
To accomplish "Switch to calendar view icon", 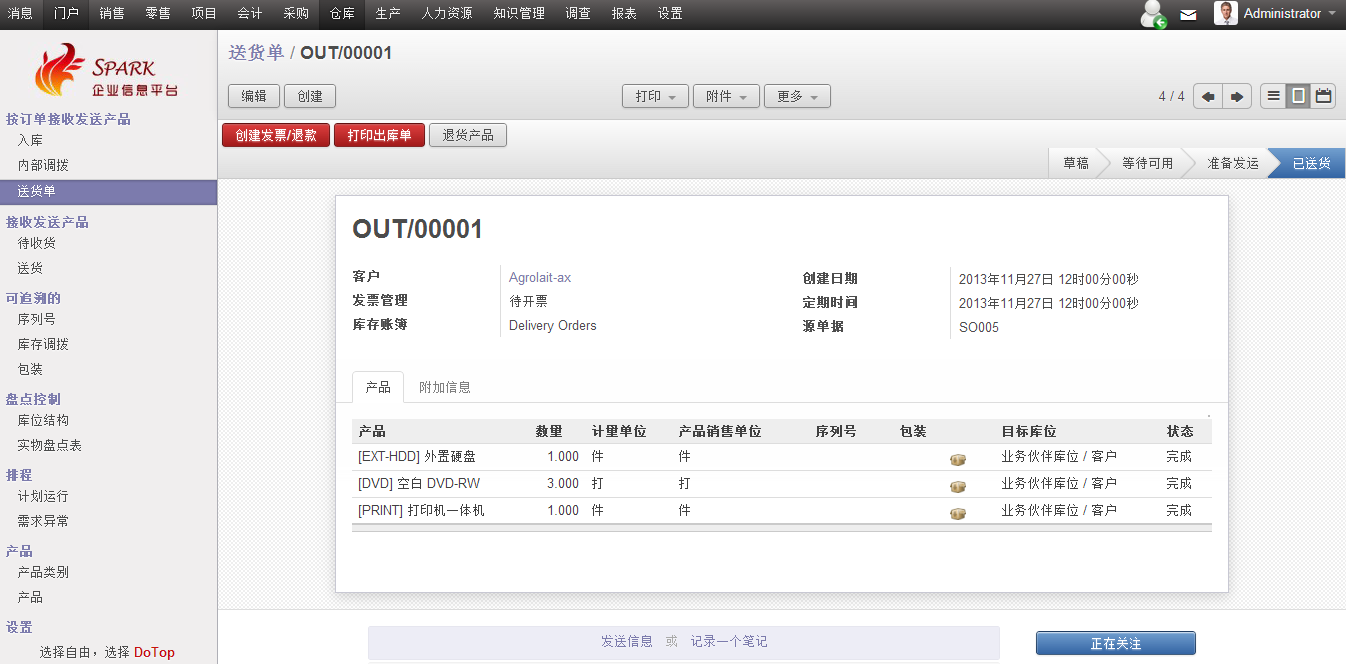I will click(1323, 97).
